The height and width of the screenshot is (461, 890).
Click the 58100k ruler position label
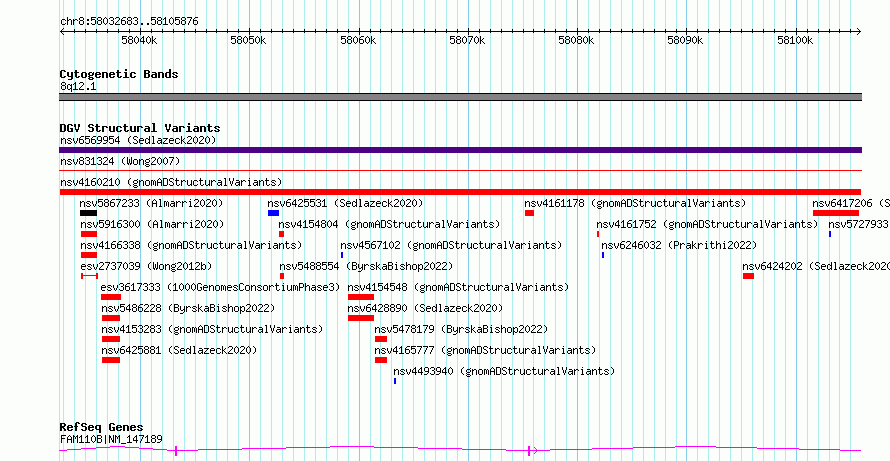795,41
